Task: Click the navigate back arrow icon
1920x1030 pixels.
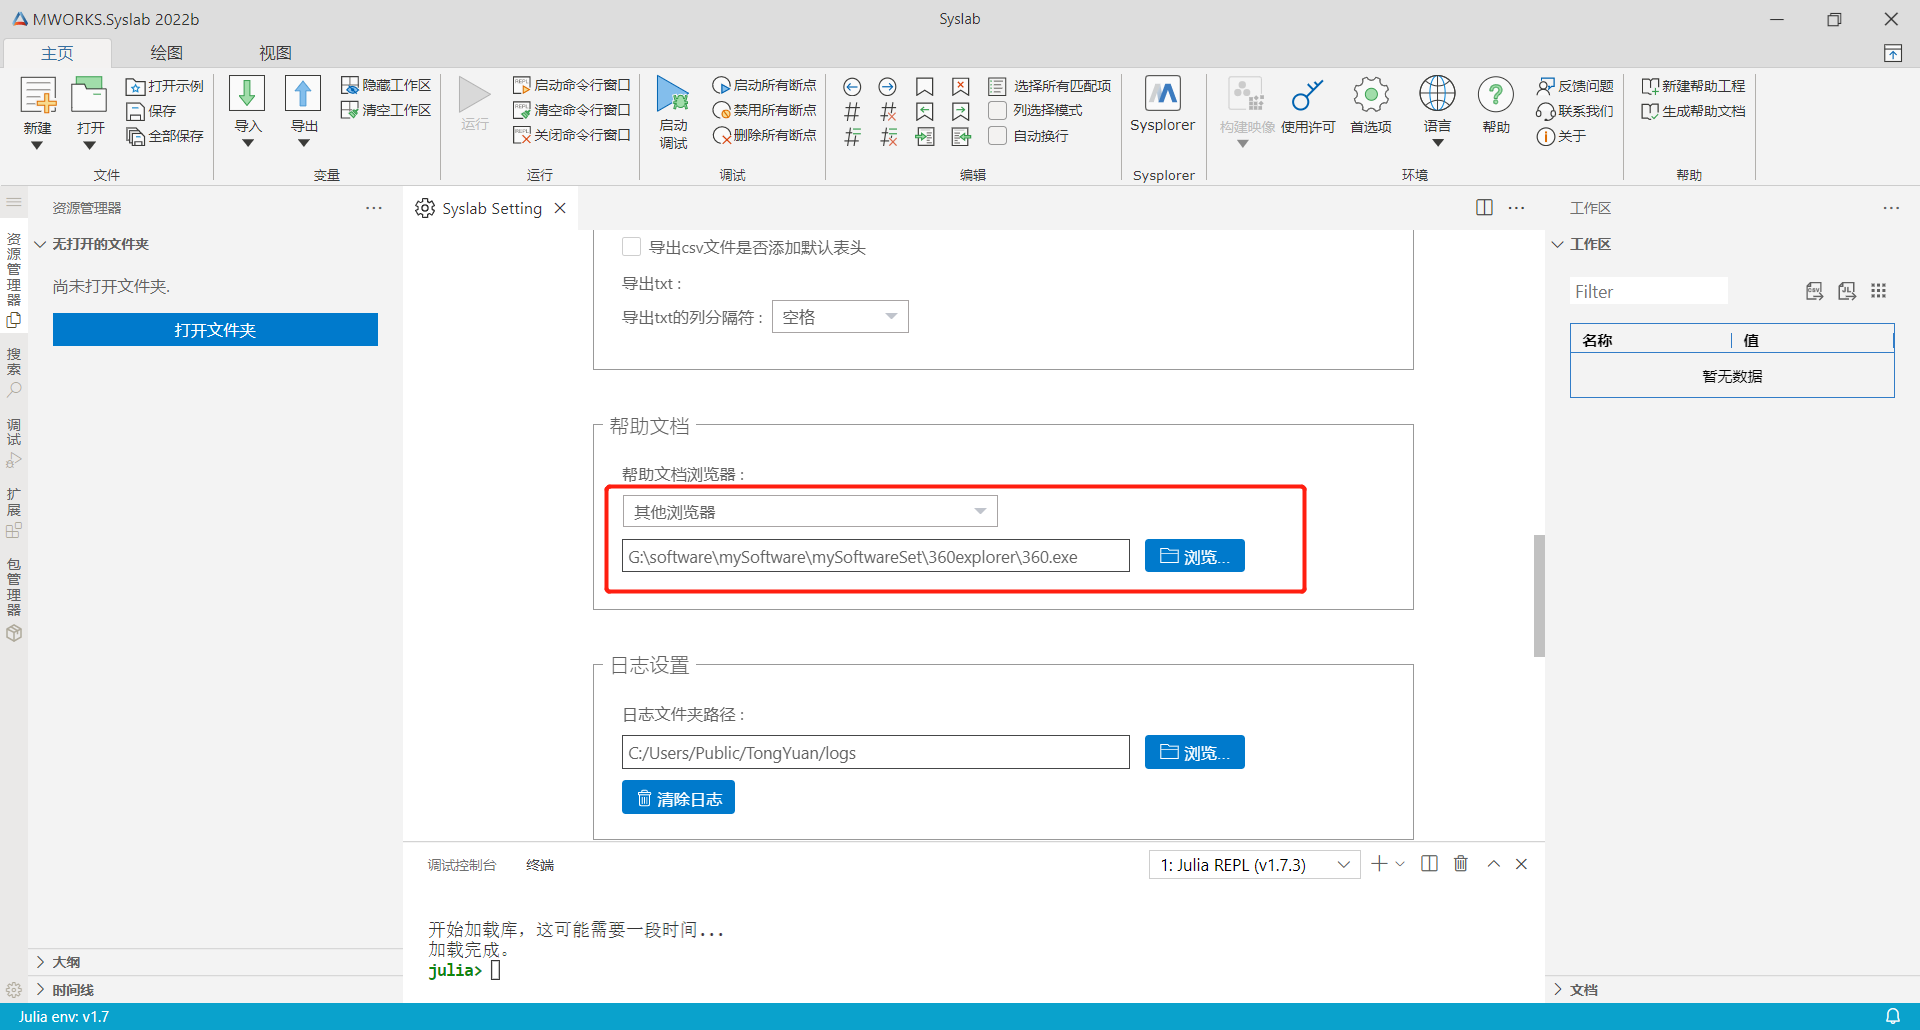Action: click(852, 87)
